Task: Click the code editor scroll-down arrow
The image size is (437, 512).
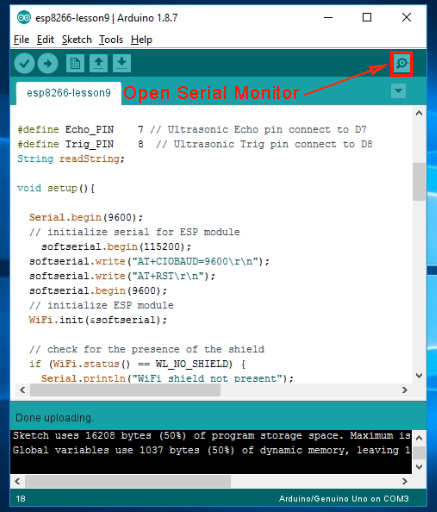Action: [419, 375]
